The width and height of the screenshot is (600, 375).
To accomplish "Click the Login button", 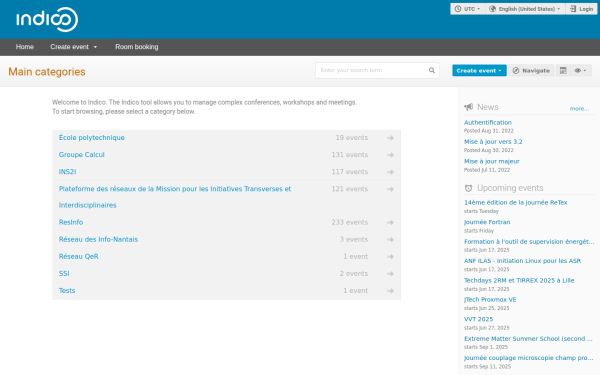I will pyautogui.click(x=581, y=9).
